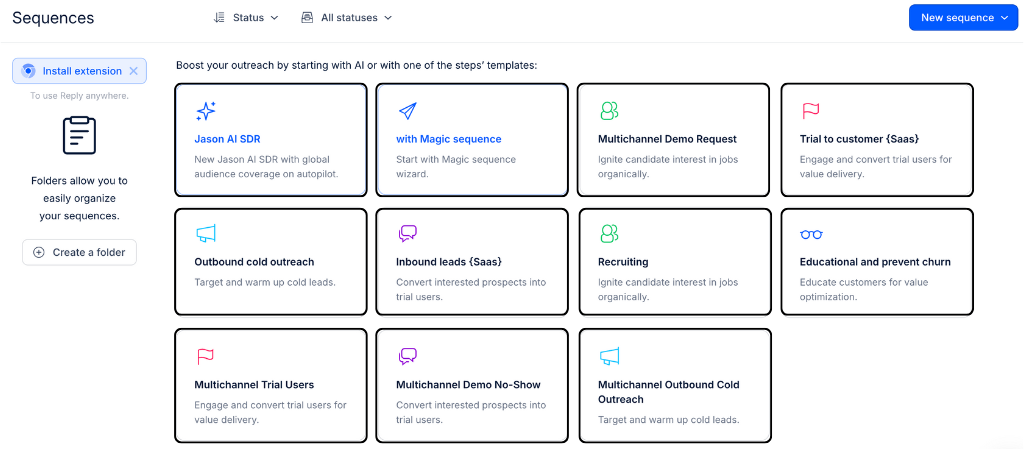Select the Multichannel Demo No-Show template title

pos(468,384)
